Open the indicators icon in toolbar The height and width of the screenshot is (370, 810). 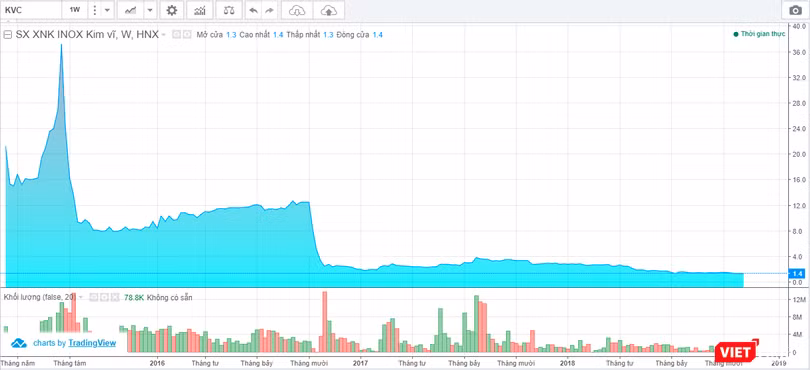click(200, 10)
